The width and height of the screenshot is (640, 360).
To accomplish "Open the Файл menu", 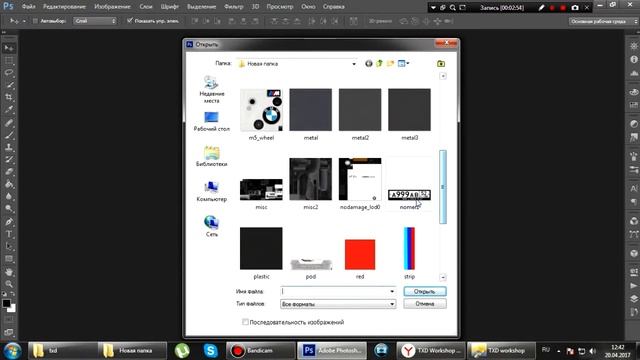I will (x=28, y=7).
